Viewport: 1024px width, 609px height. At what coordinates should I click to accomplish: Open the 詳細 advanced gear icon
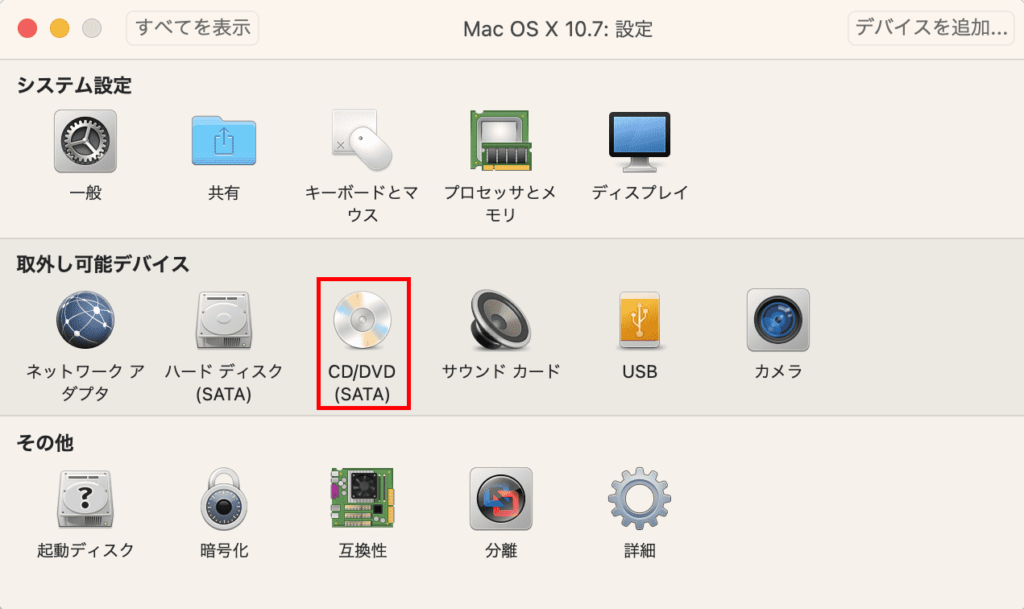tap(639, 498)
